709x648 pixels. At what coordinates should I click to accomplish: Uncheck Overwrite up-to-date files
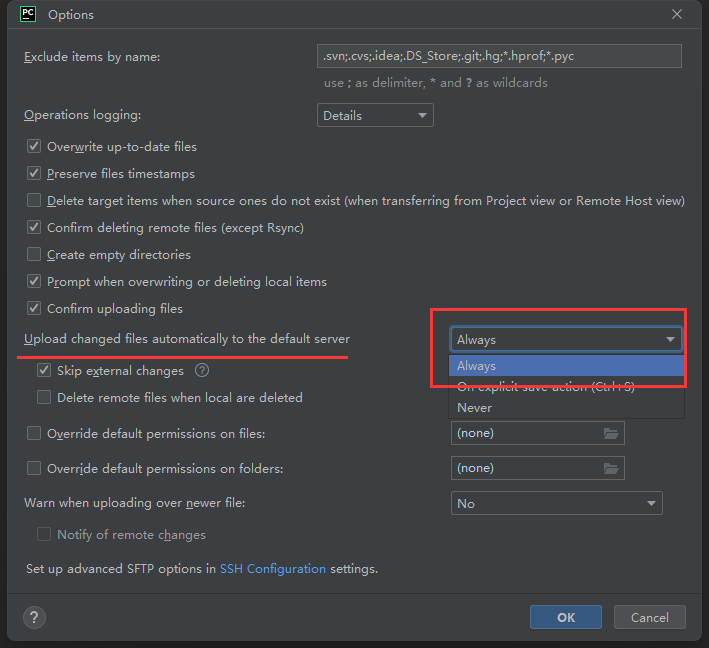tap(35, 147)
